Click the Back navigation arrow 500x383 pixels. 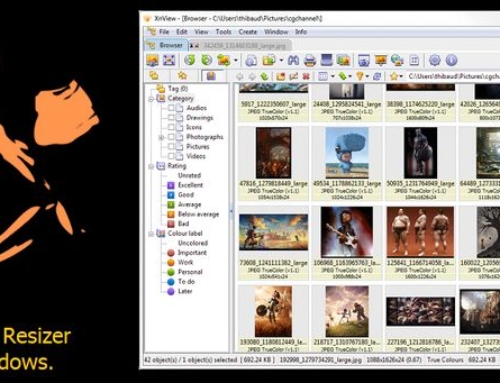tap(239, 76)
